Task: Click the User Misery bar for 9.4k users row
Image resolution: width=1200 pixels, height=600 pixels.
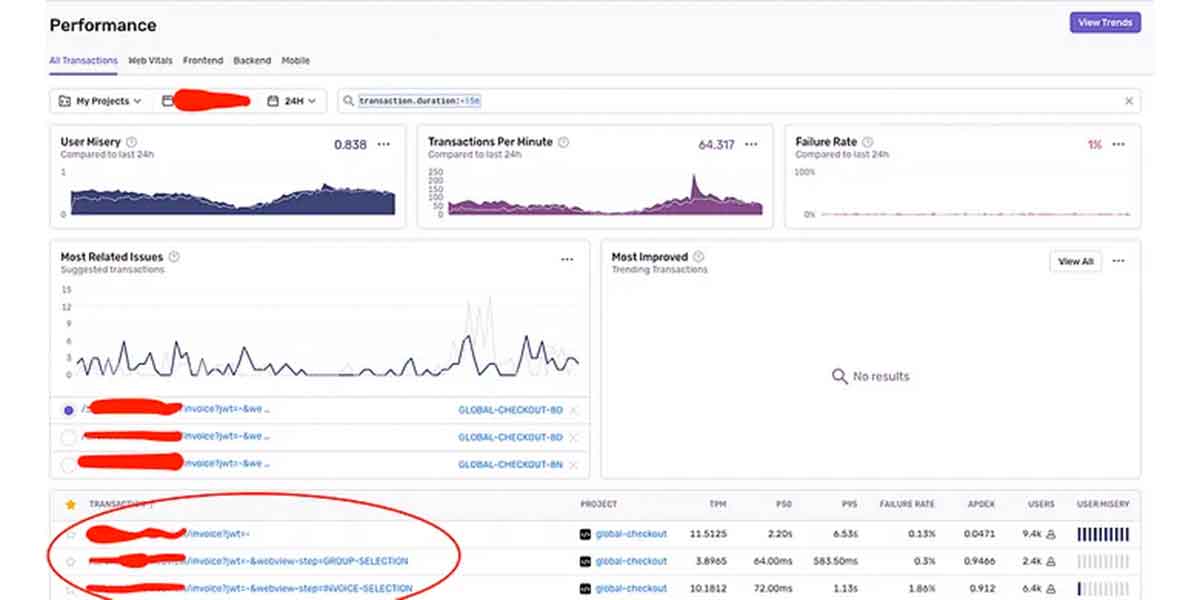Action: [1103, 534]
